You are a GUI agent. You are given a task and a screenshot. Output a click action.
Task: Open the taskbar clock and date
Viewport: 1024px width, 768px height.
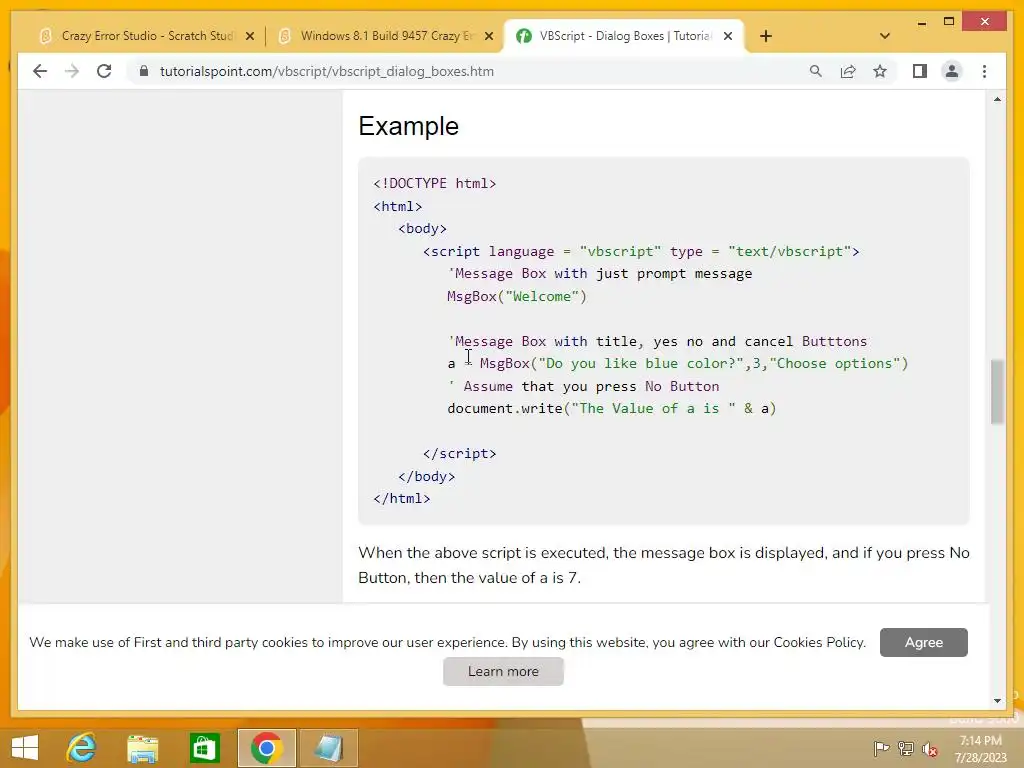[x=981, y=748]
